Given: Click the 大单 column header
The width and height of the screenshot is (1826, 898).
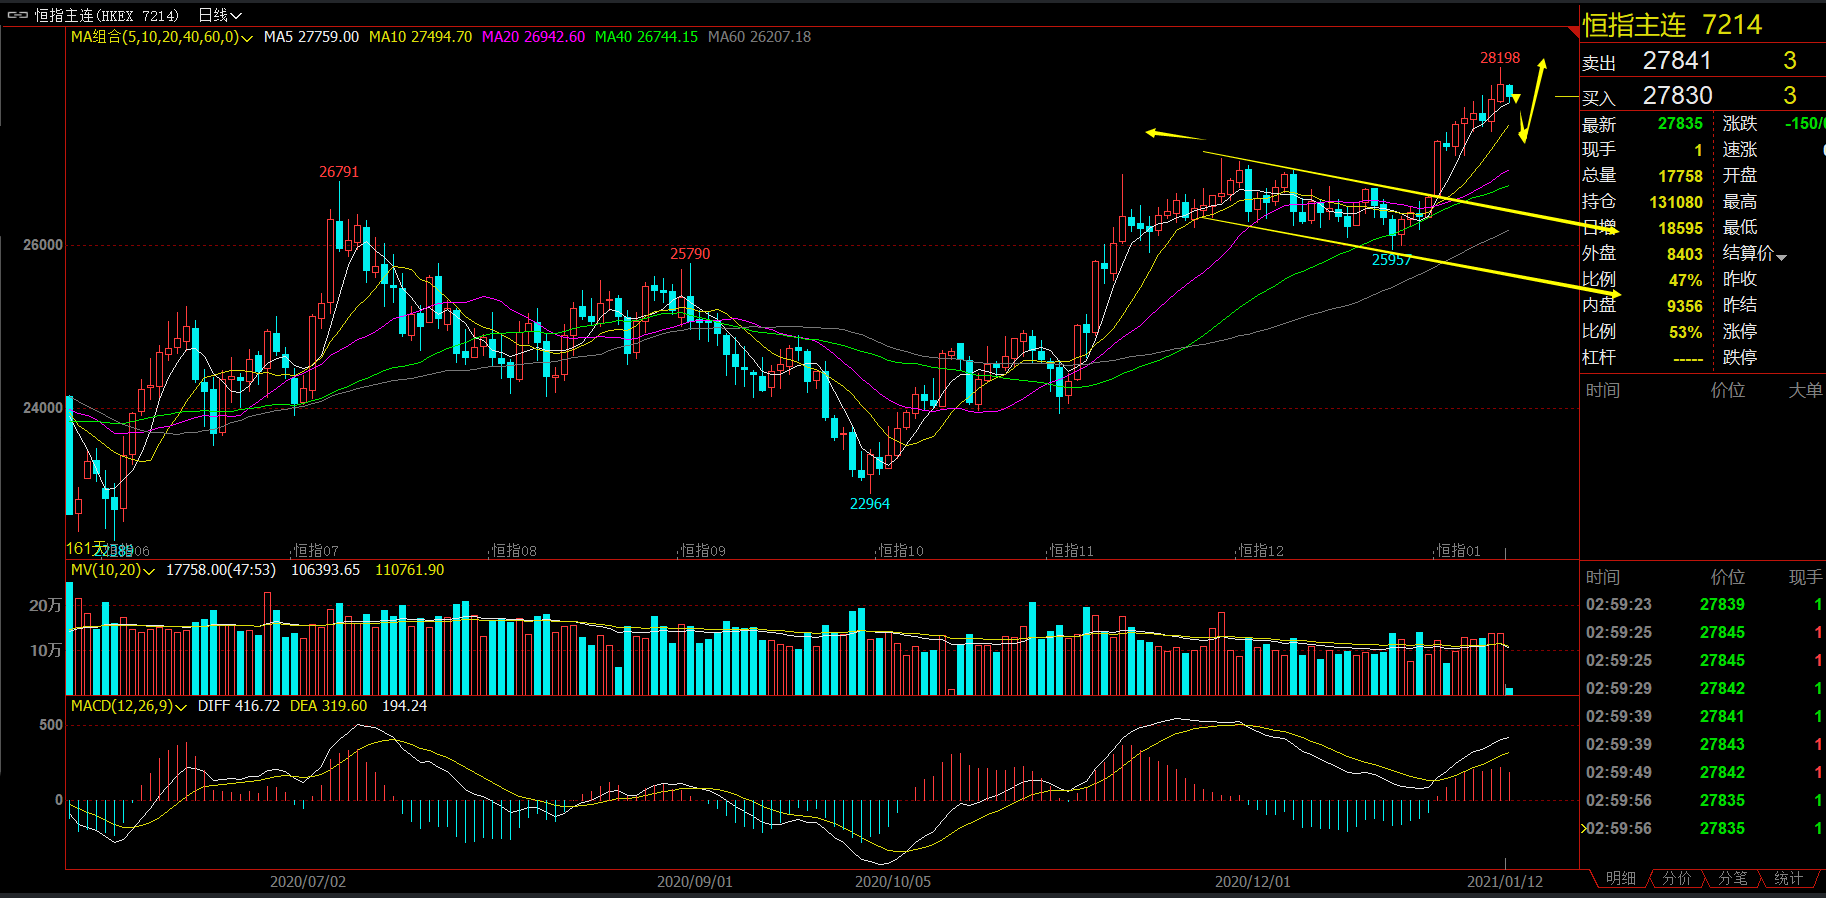Looking at the screenshot, I should pos(1805,390).
